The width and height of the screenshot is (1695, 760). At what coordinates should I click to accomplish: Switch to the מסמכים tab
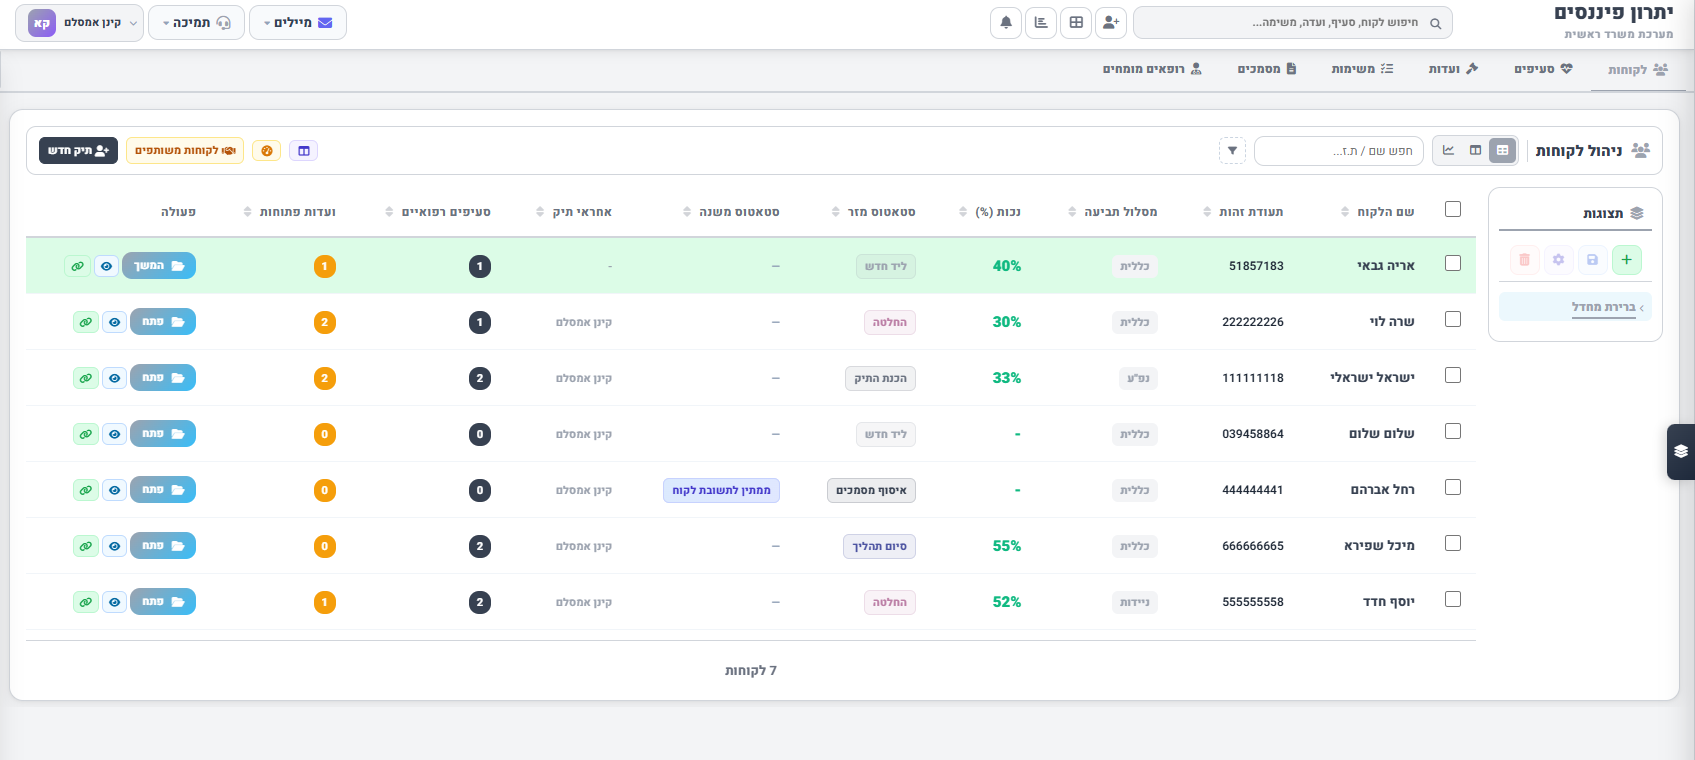1266,69
